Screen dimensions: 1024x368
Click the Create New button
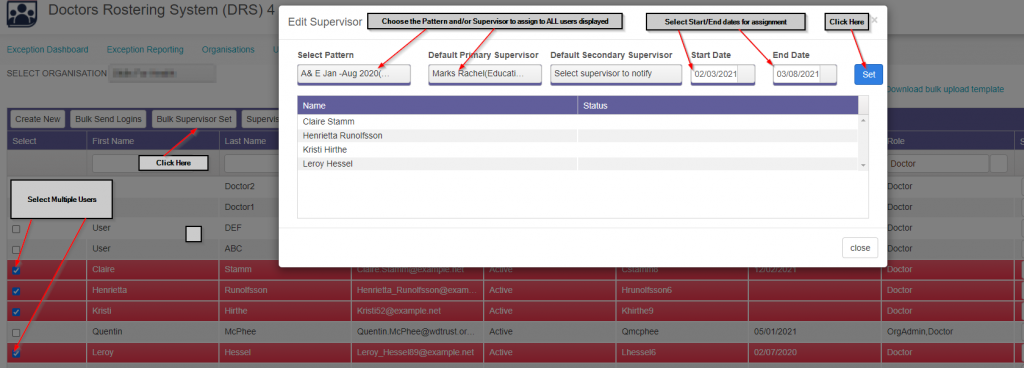(38, 119)
